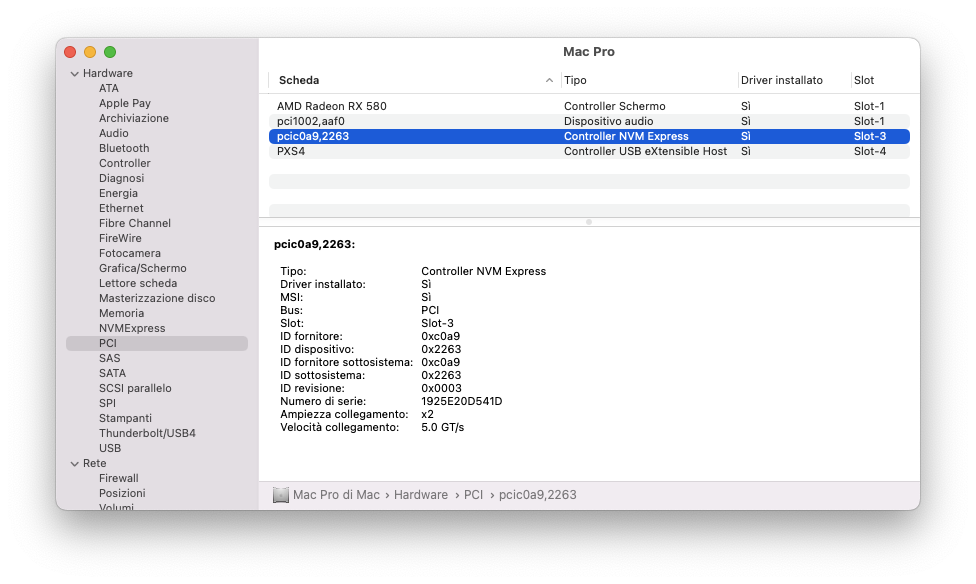Select Masterizzazione disco in sidebar
The height and width of the screenshot is (584, 976).
157,298
